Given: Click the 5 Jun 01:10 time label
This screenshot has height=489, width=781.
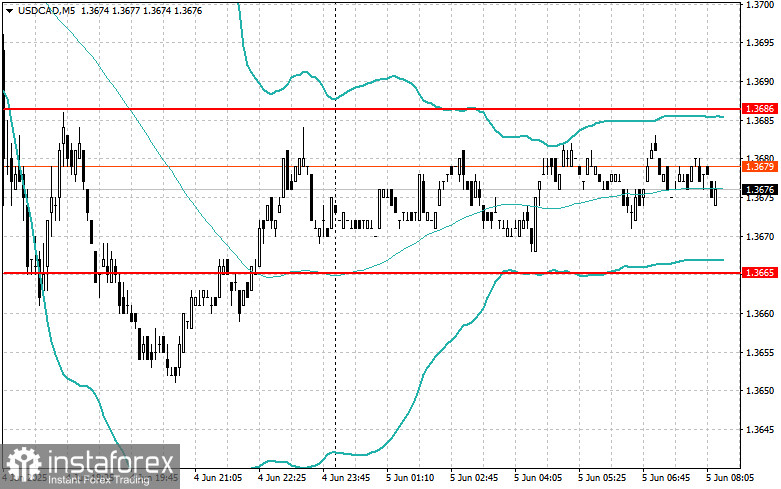Looking at the screenshot, I should (410, 478).
